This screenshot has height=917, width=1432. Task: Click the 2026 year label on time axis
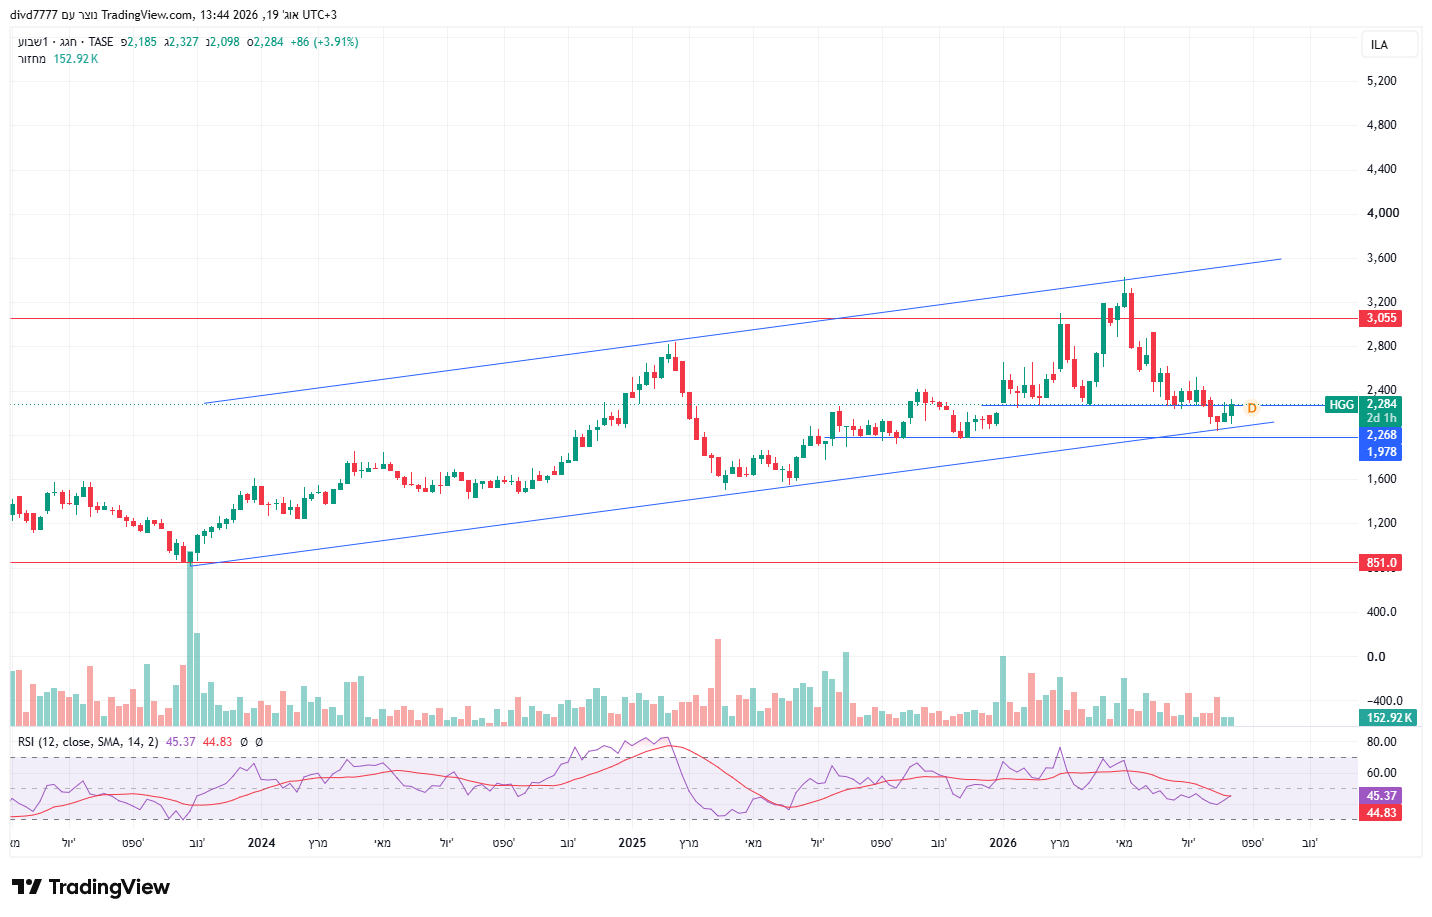click(1003, 843)
